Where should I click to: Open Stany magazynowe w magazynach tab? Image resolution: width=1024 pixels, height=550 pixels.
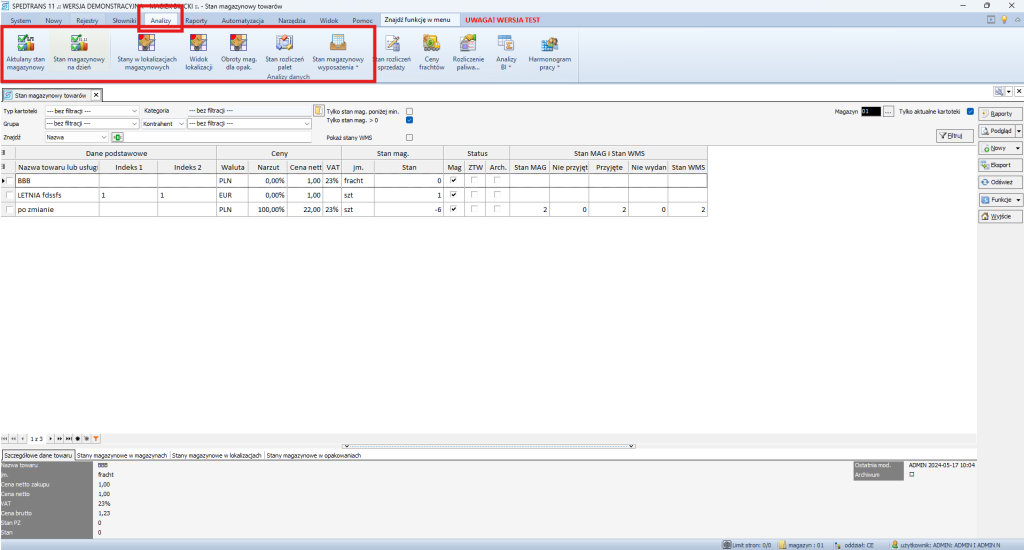click(122, 455)
